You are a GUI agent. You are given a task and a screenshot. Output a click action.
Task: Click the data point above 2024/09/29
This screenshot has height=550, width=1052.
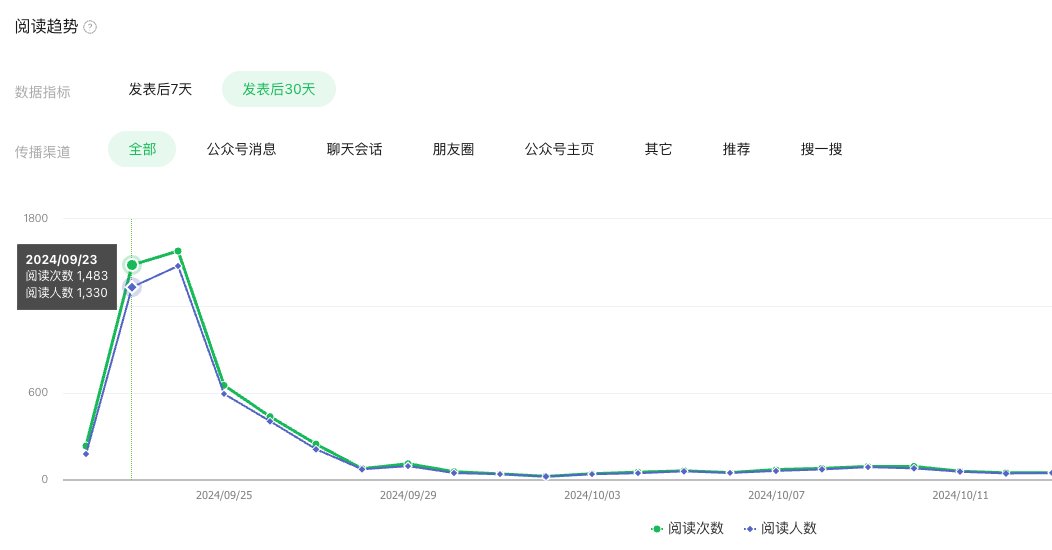(x=408, y=463)
